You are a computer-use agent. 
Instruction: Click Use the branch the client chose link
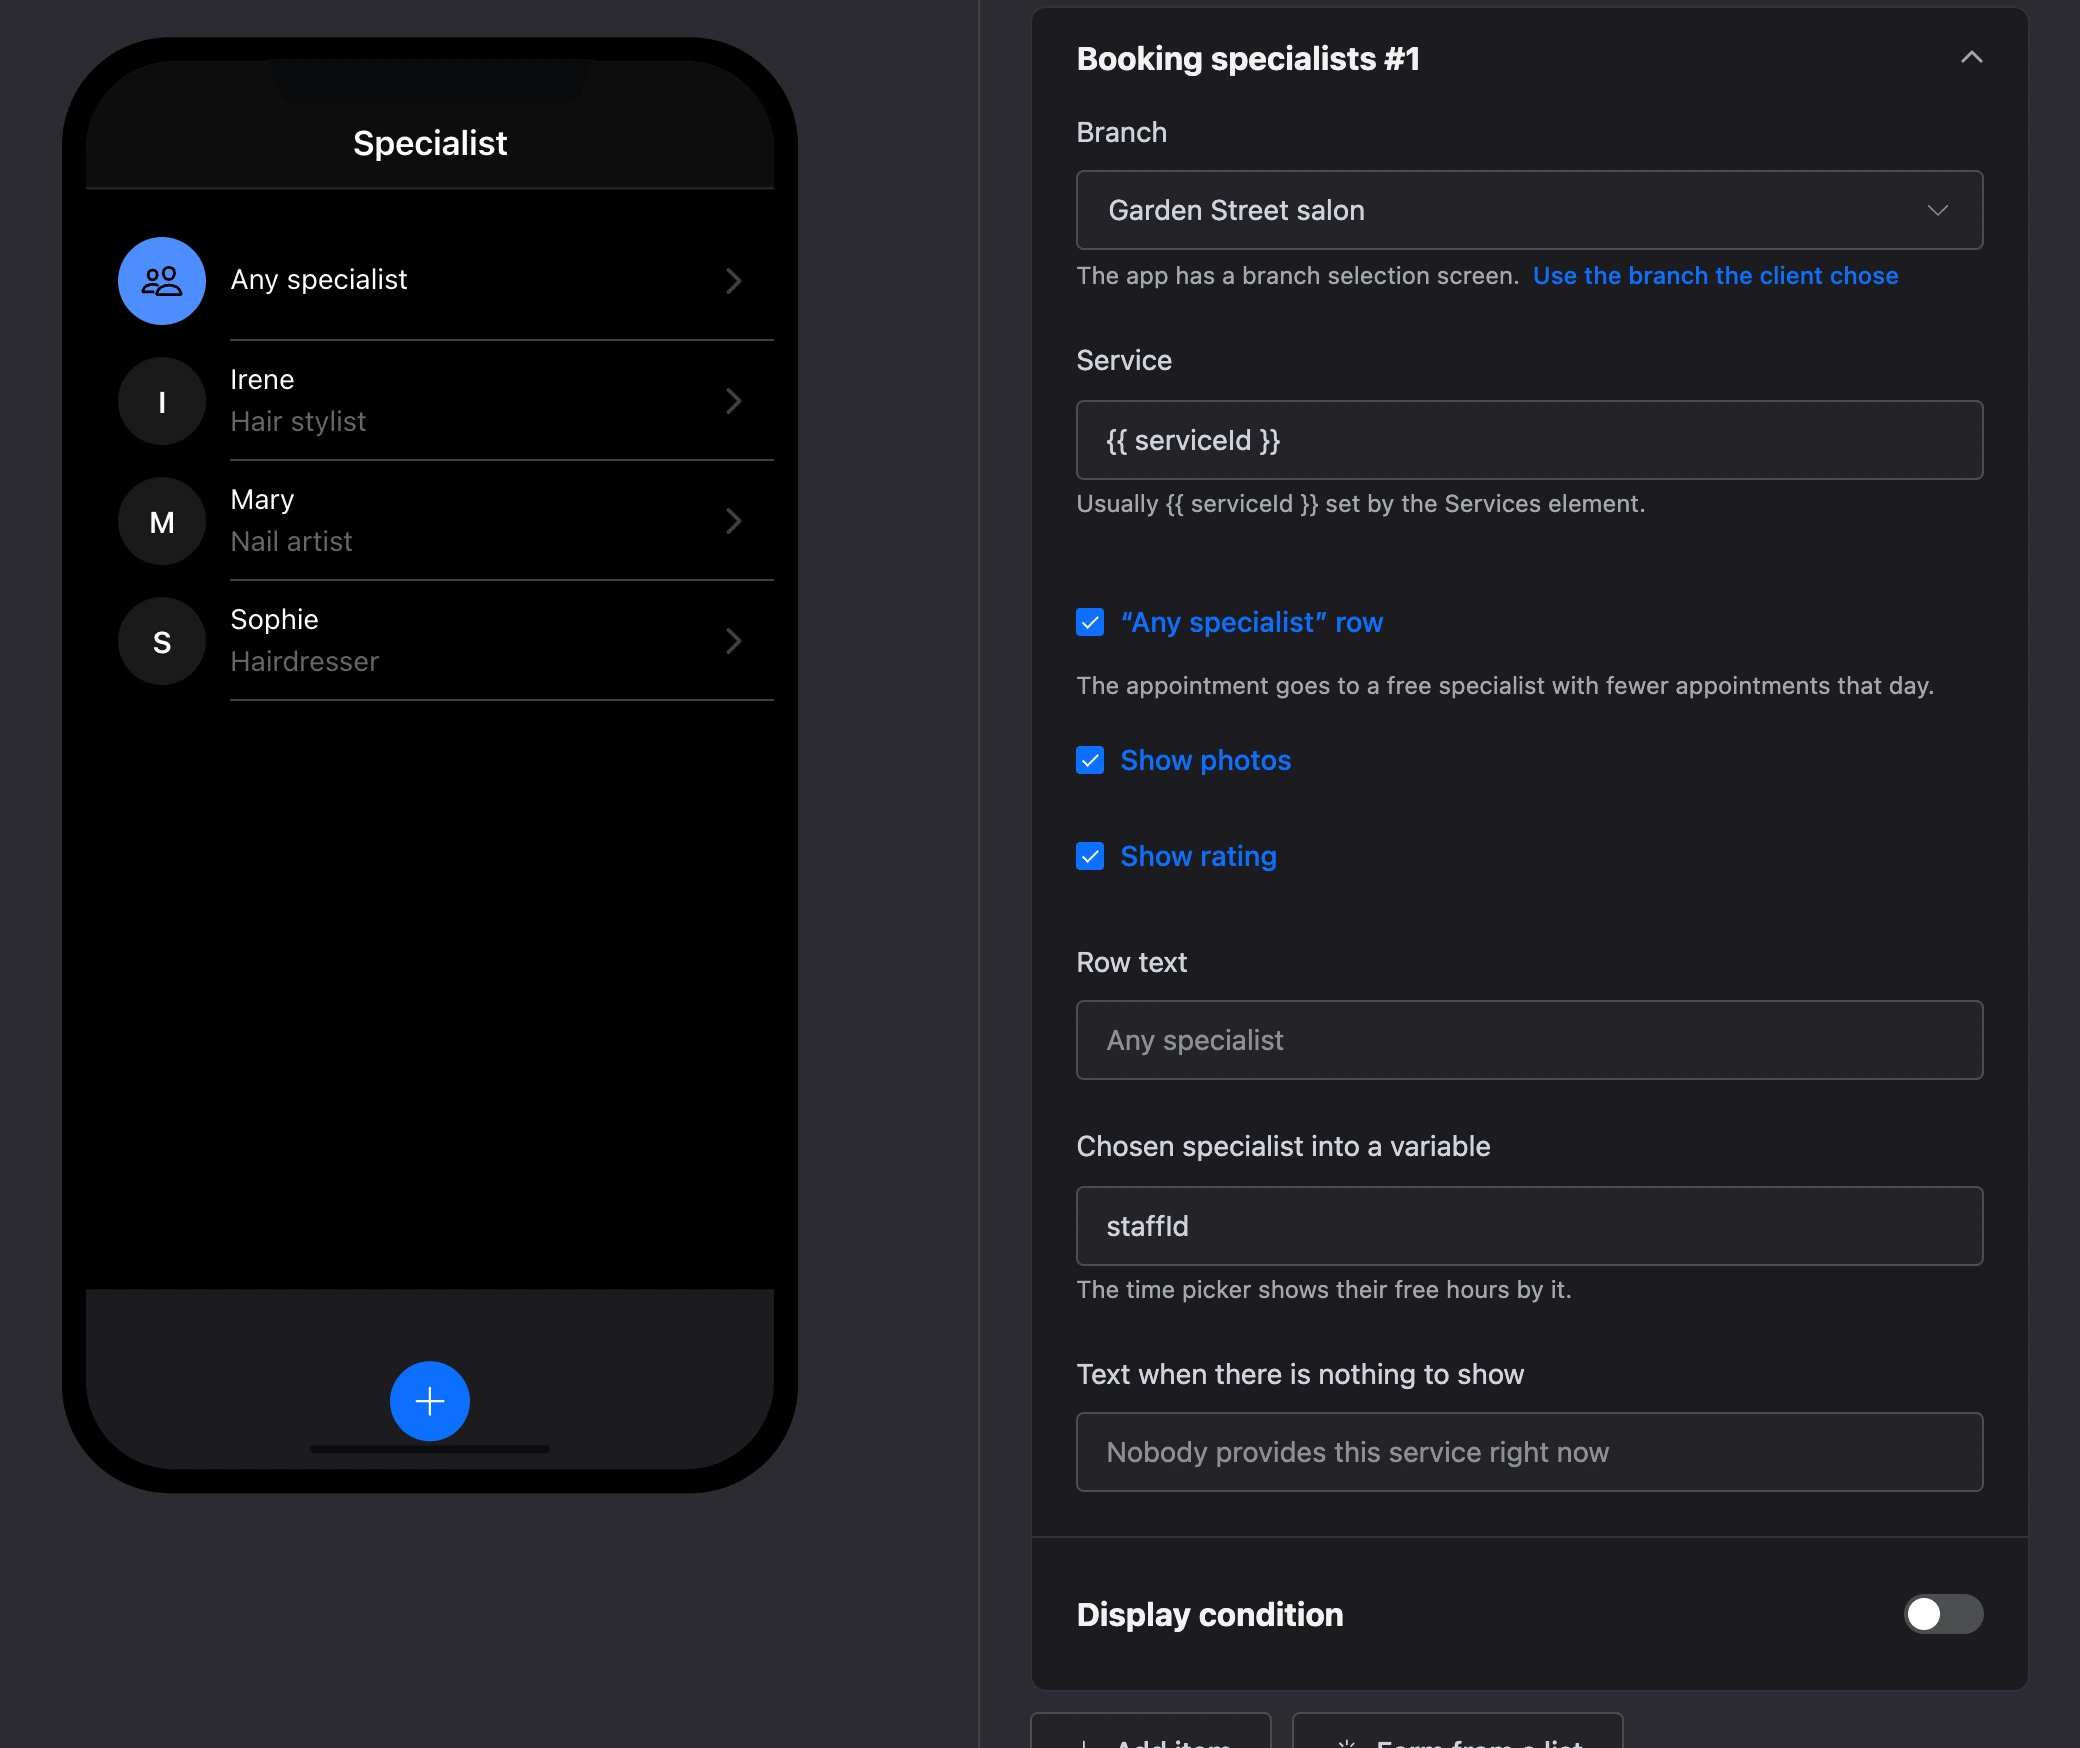pos(1715,276)
